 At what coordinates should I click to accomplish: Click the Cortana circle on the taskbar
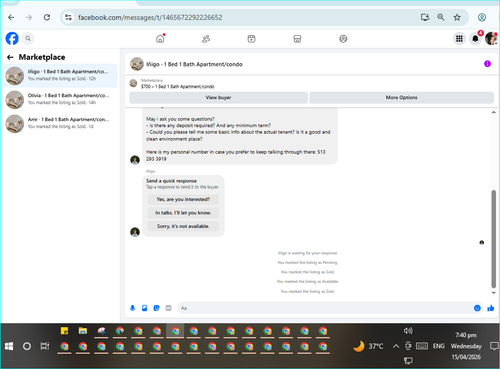pos(27,346)
